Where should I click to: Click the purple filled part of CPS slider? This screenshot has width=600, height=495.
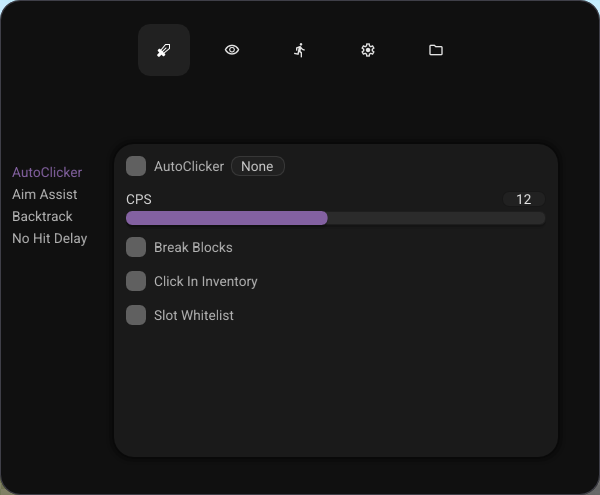coord(226,218)
